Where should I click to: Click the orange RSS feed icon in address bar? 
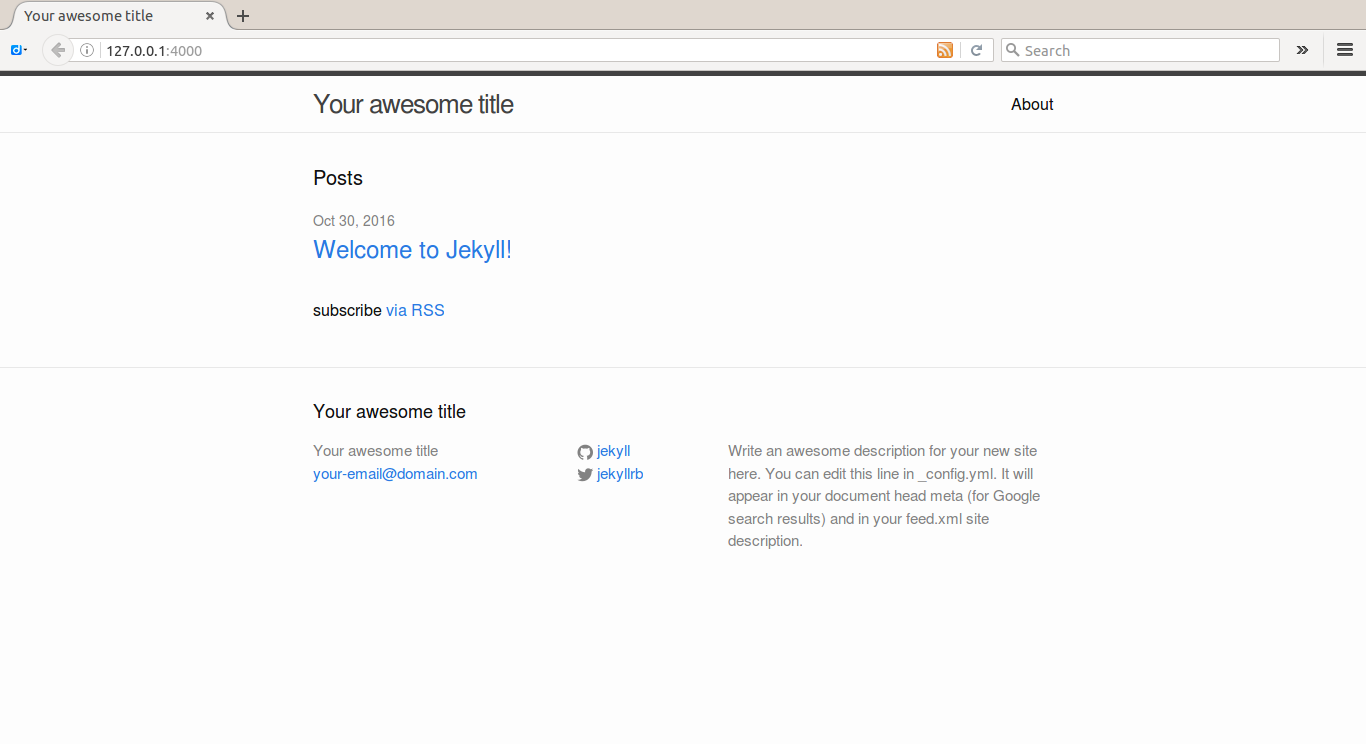[x=944, y=50]
